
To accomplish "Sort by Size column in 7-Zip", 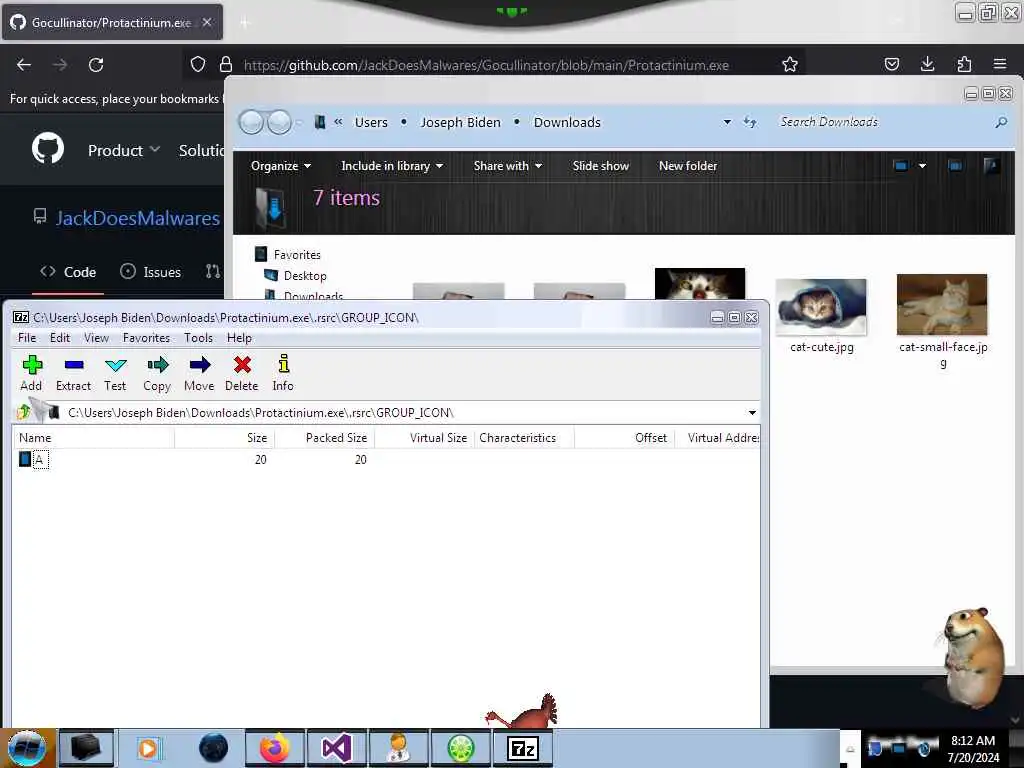I will point(225,438).
